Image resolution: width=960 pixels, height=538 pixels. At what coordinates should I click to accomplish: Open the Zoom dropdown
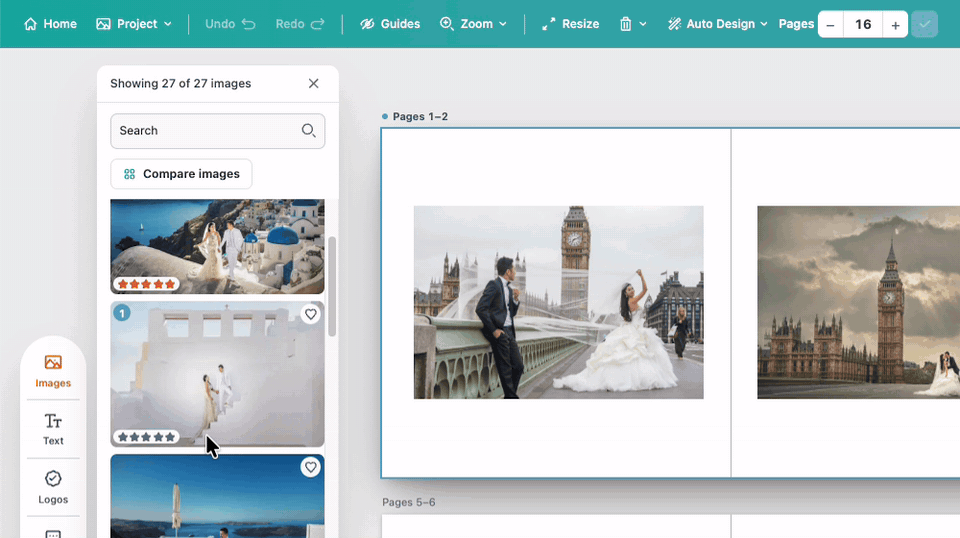click(x=473, y=24)
